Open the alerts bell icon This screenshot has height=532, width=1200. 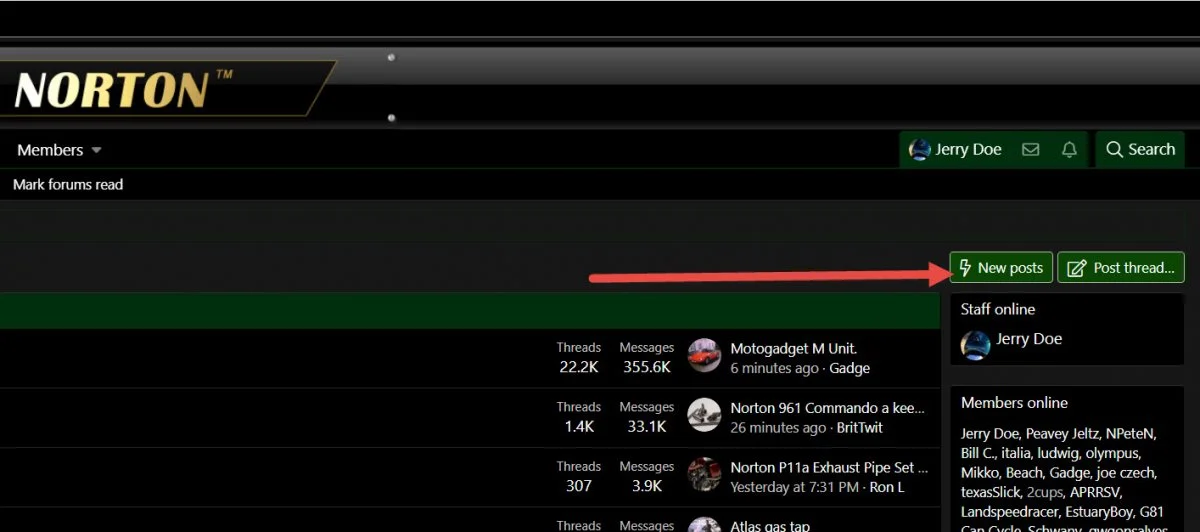click(x=1069, y=150)
